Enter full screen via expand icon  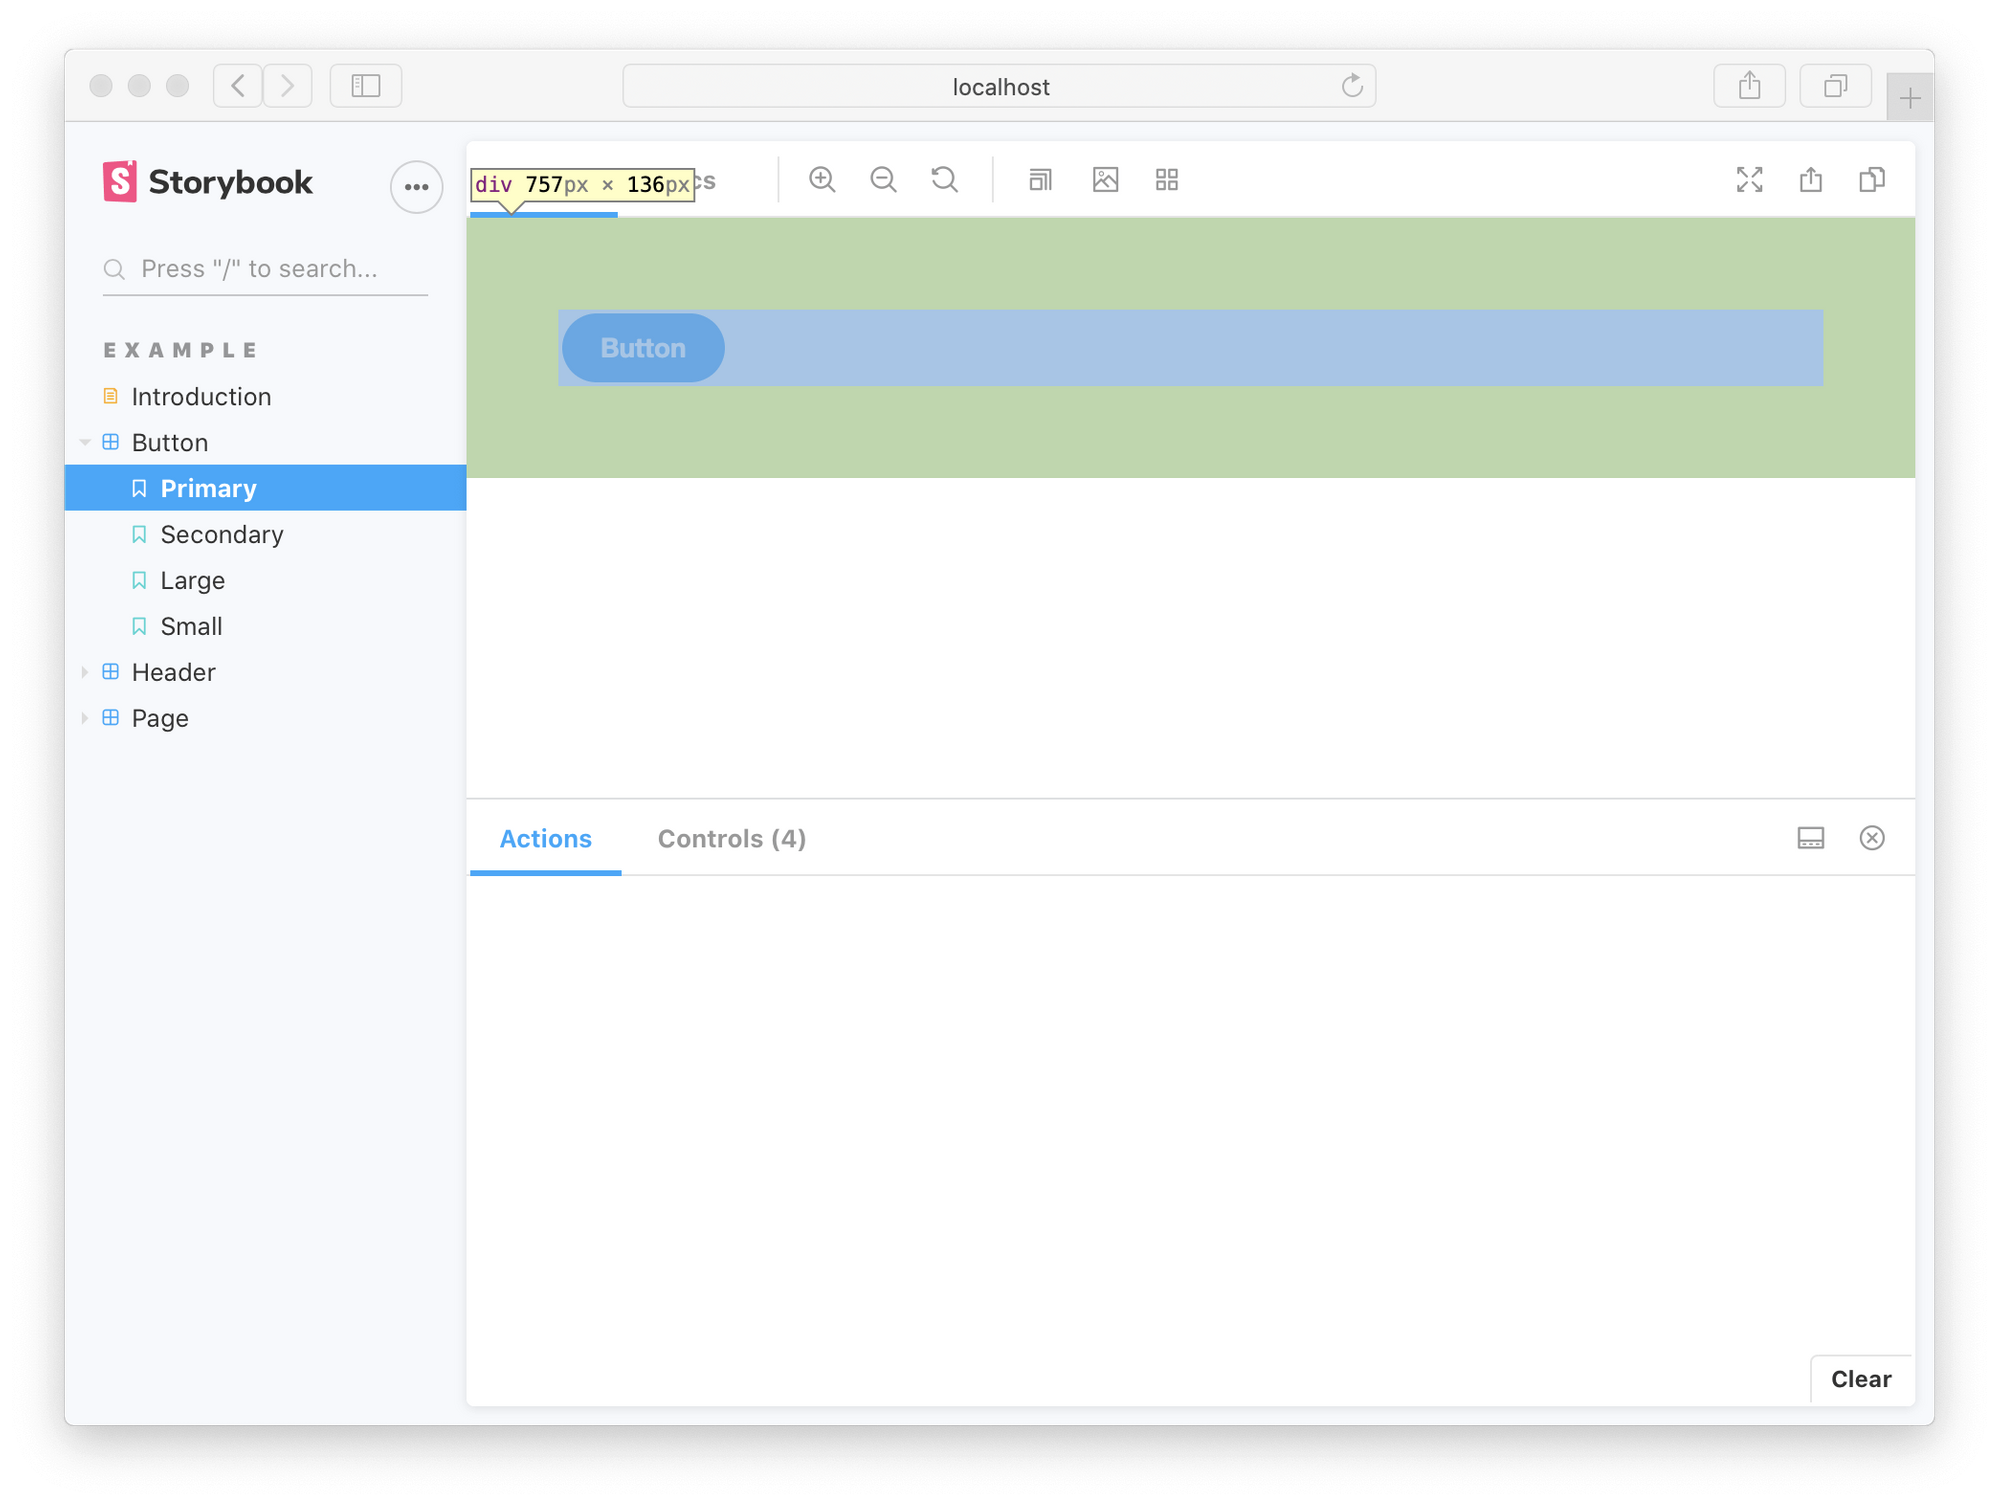[x=1749, y=180]
